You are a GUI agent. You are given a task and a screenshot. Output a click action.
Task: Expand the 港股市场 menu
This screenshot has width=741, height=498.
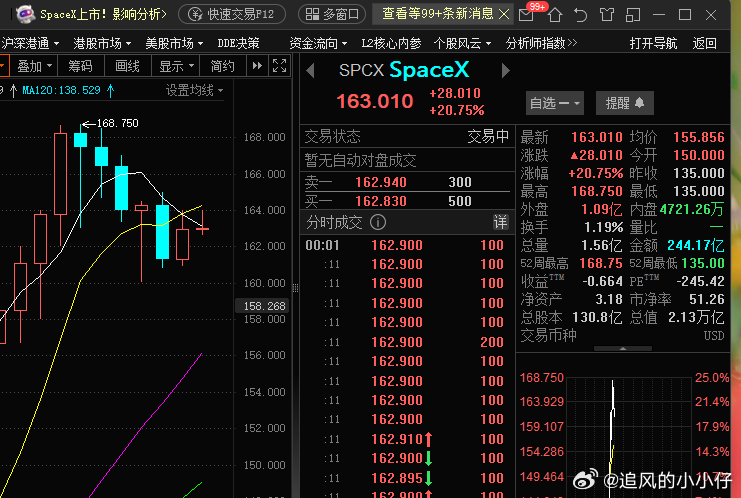pyautogui.click(x=102, y=43)
